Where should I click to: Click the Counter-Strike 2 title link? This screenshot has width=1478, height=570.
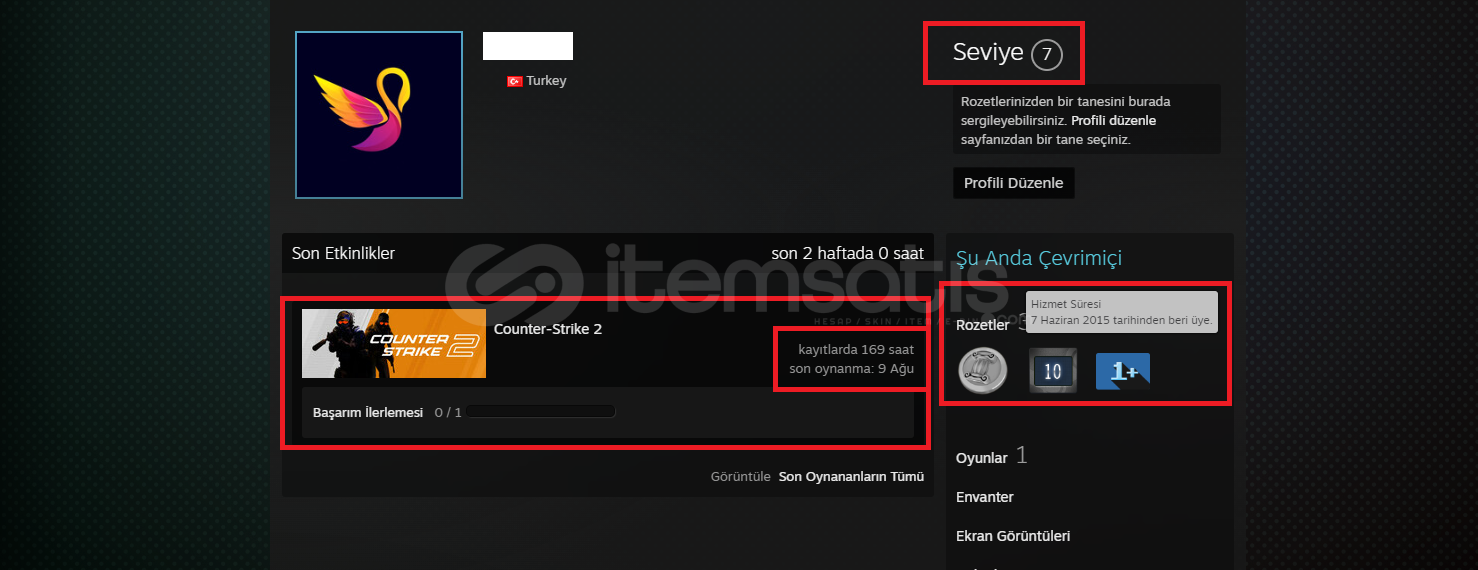point(548,329)
